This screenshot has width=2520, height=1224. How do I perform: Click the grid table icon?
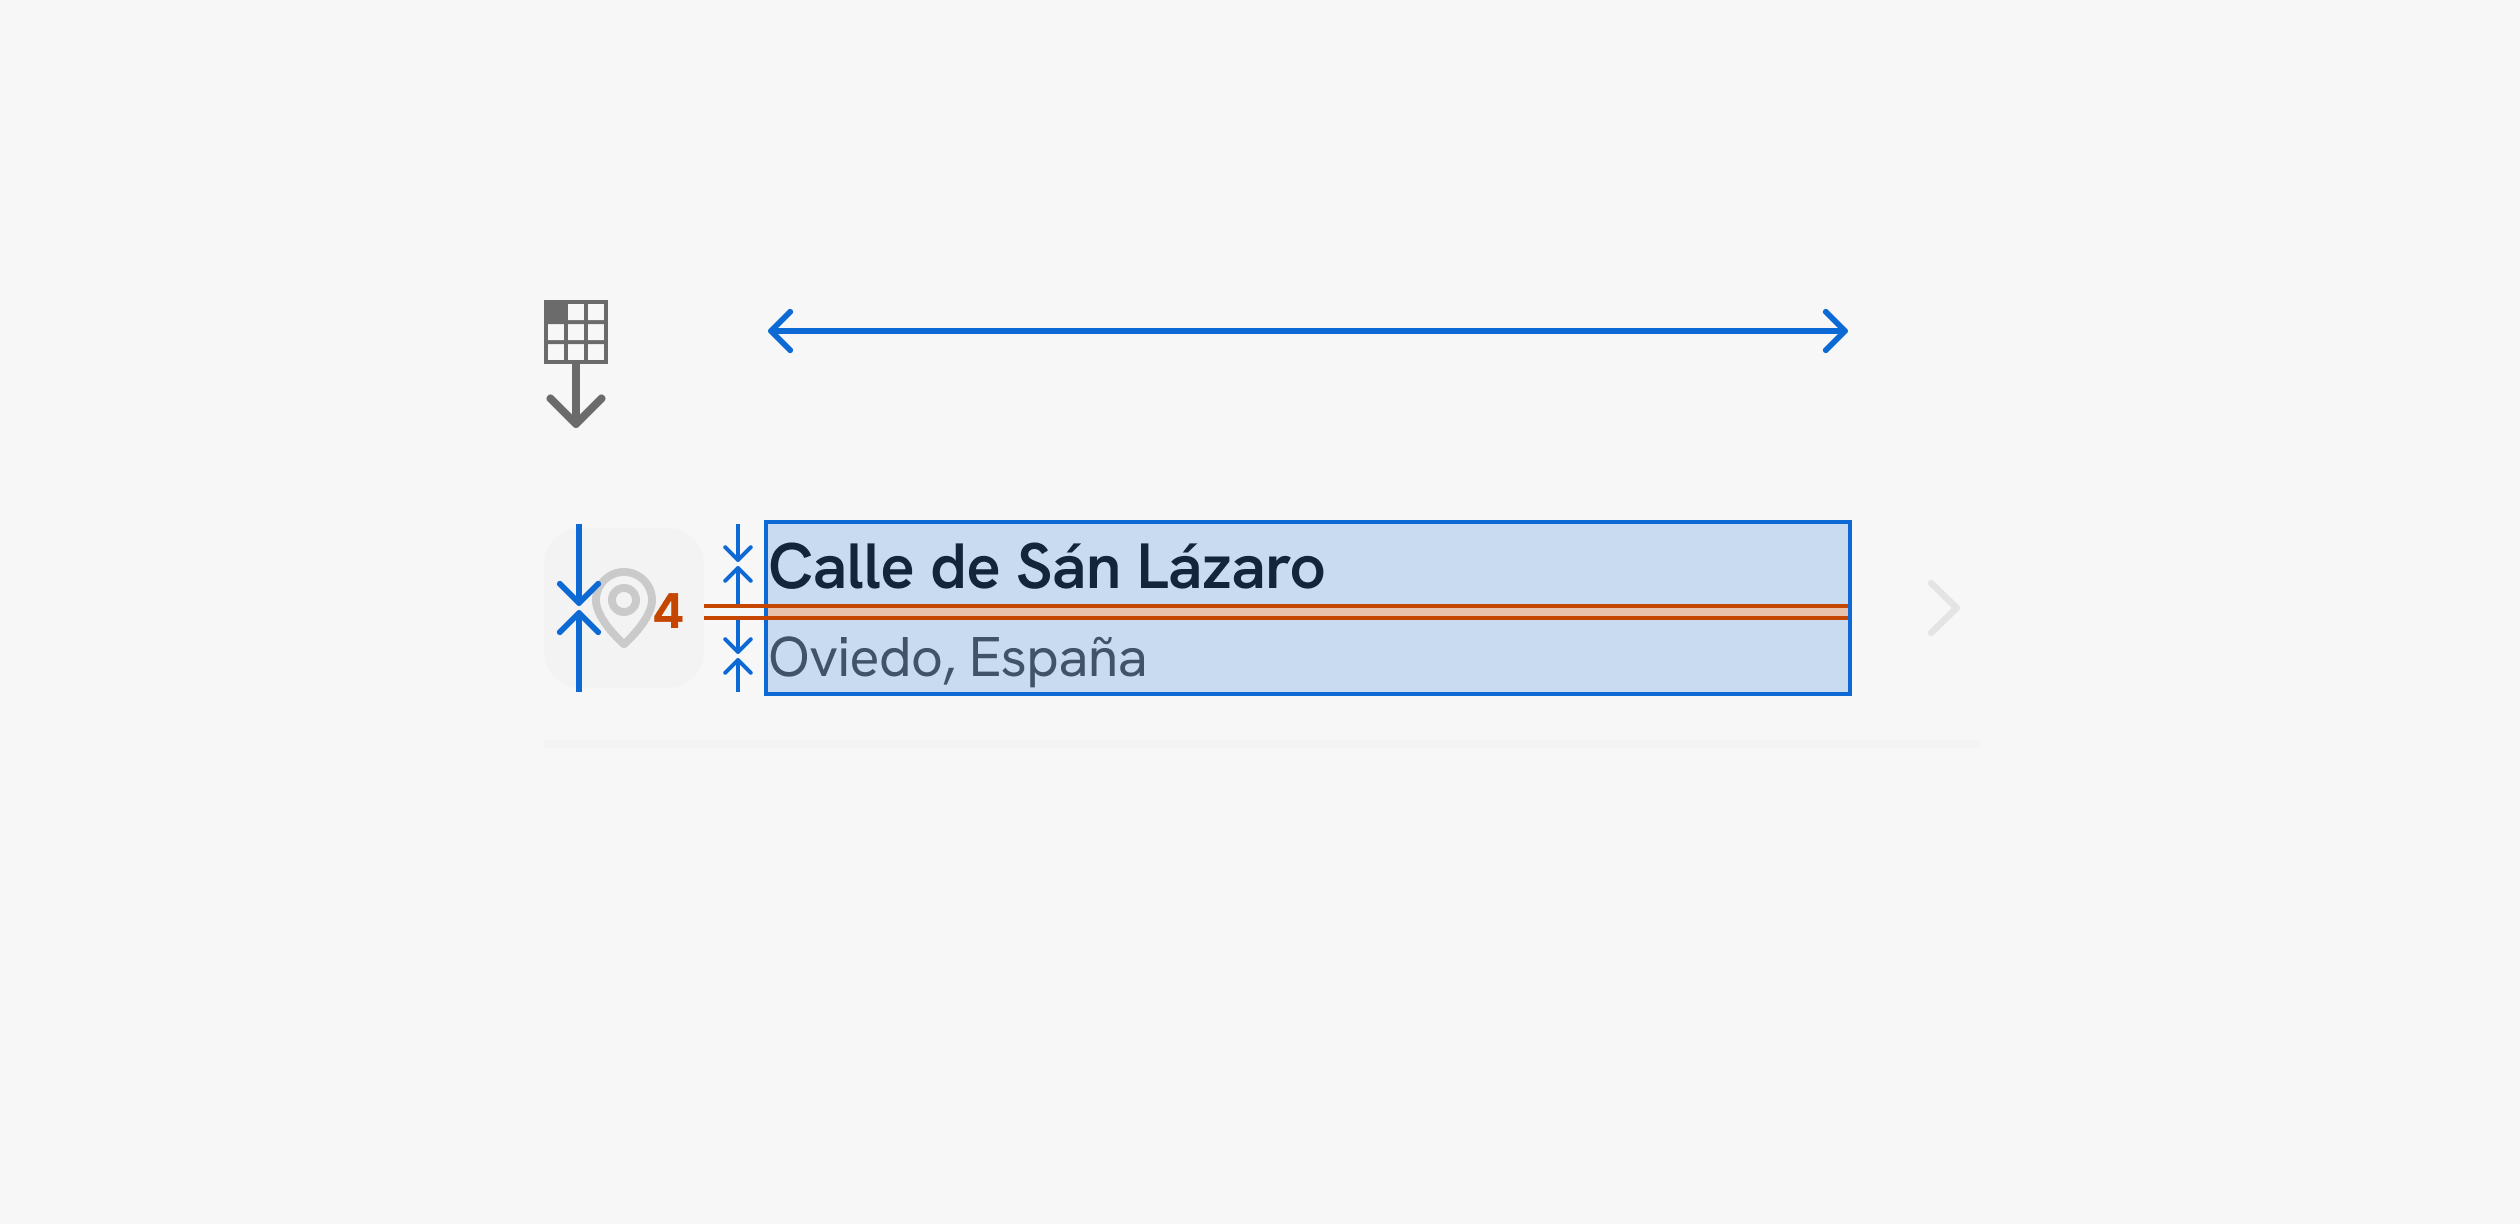[576, 332]
